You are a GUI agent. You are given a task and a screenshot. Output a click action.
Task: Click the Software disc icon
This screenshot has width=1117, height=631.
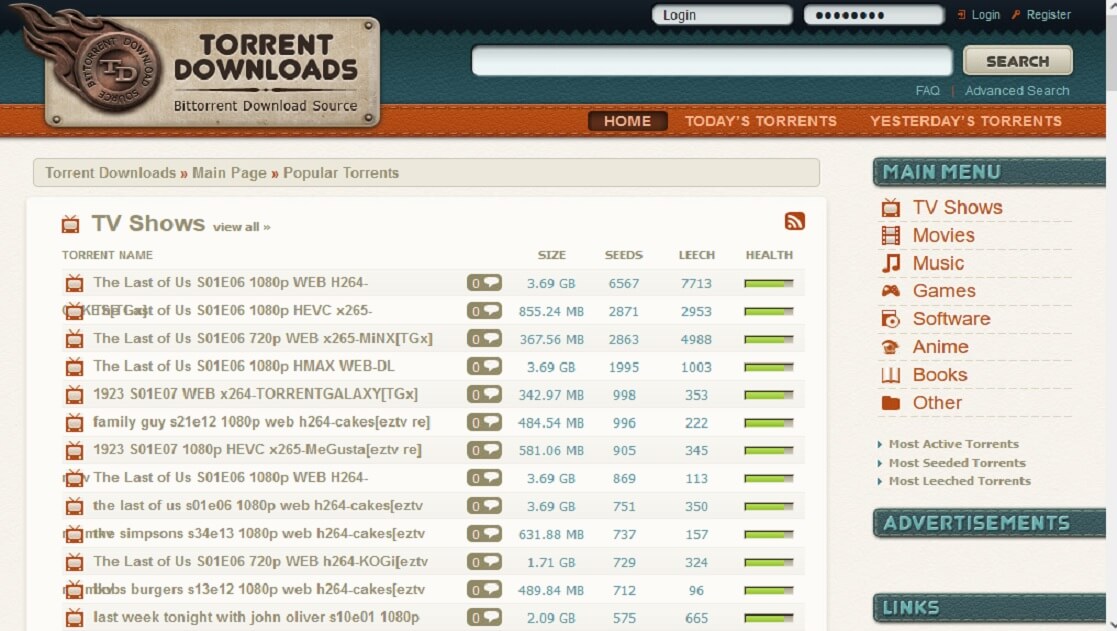[890, 319]
